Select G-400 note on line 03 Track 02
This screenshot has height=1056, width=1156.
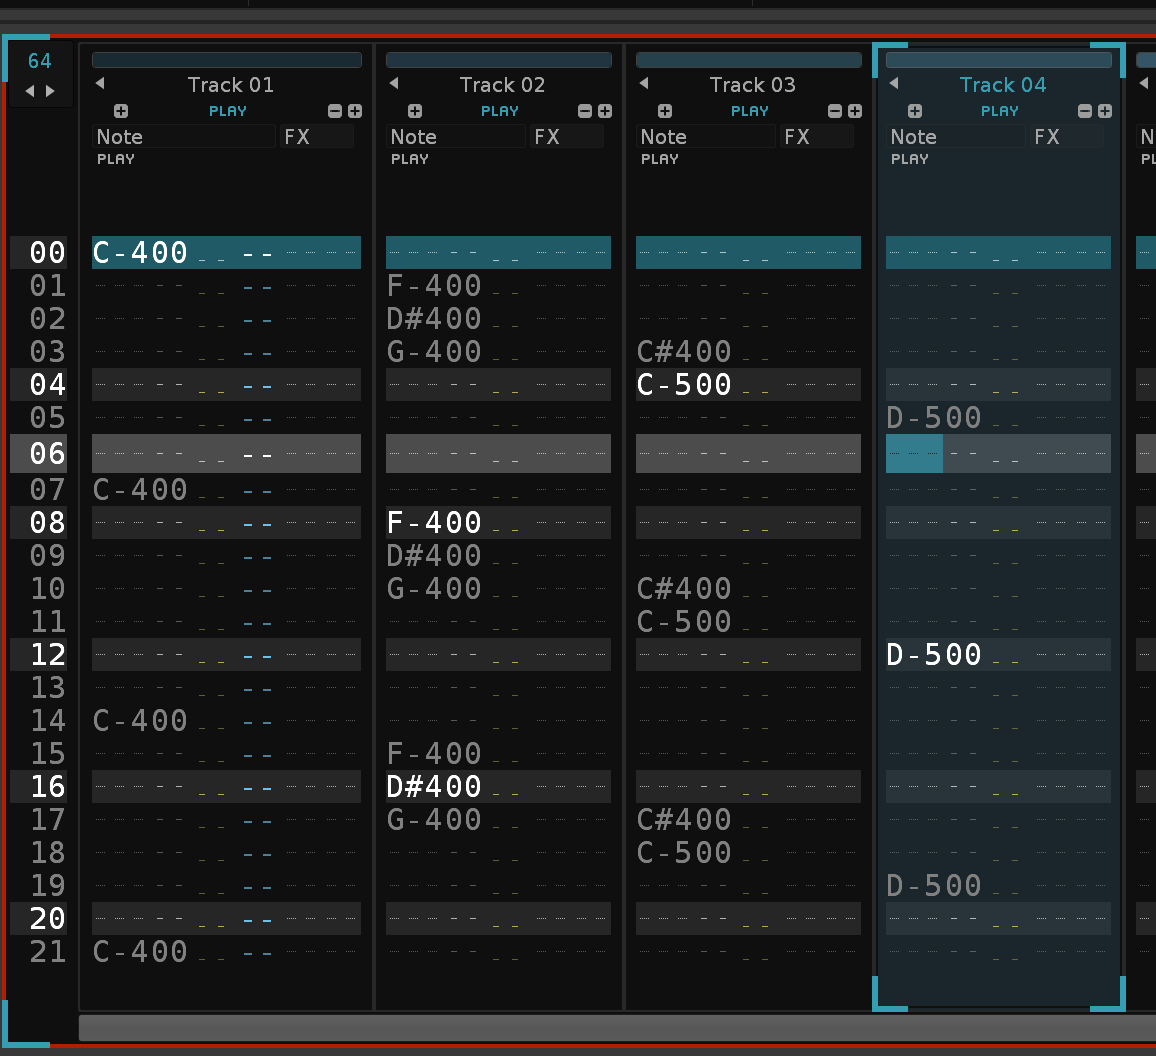click(434, 352)
